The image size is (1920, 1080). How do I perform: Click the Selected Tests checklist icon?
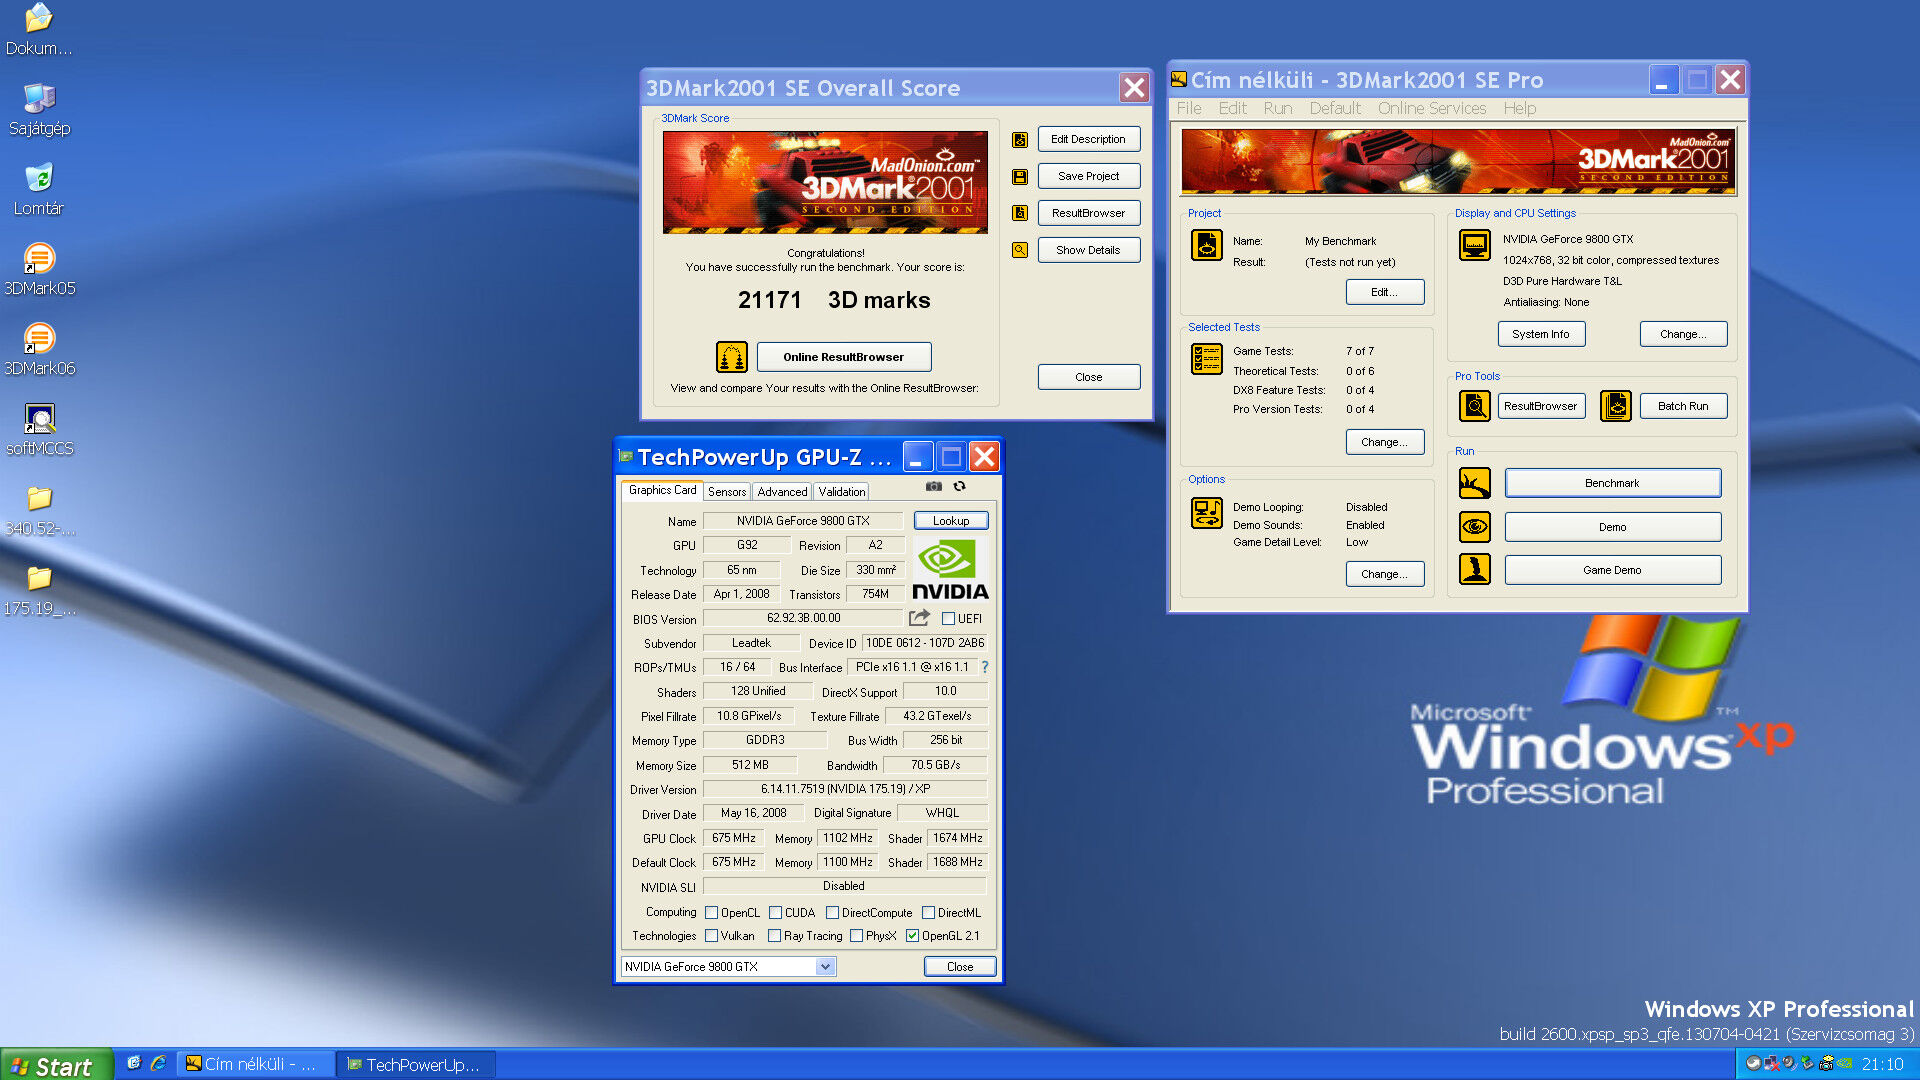(1207, 358)
